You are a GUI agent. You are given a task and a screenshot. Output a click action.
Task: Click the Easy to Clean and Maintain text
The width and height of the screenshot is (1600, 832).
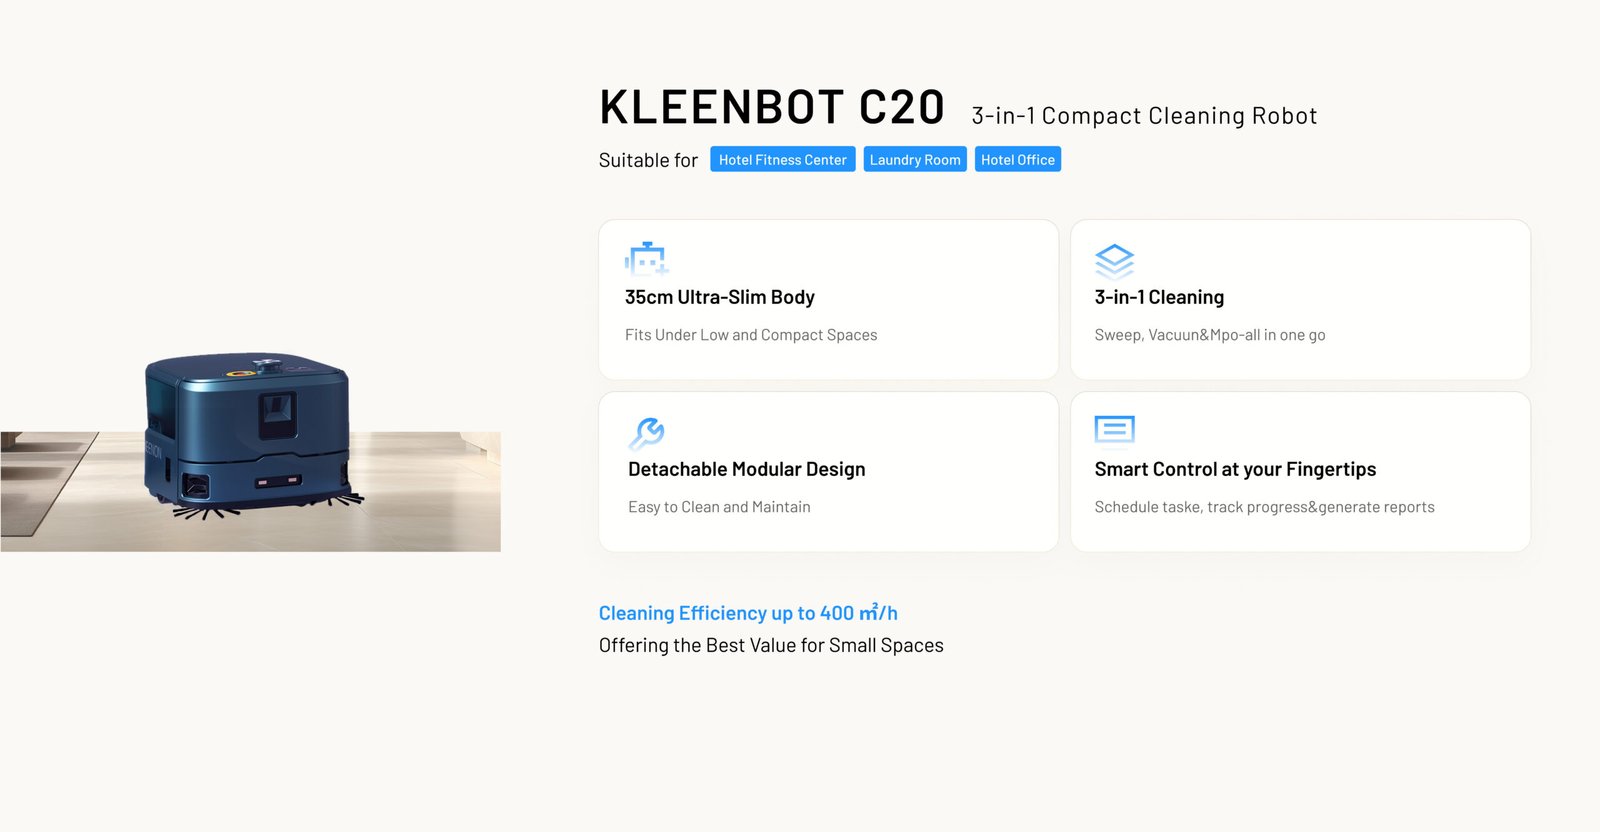click(x=719, y=507)
